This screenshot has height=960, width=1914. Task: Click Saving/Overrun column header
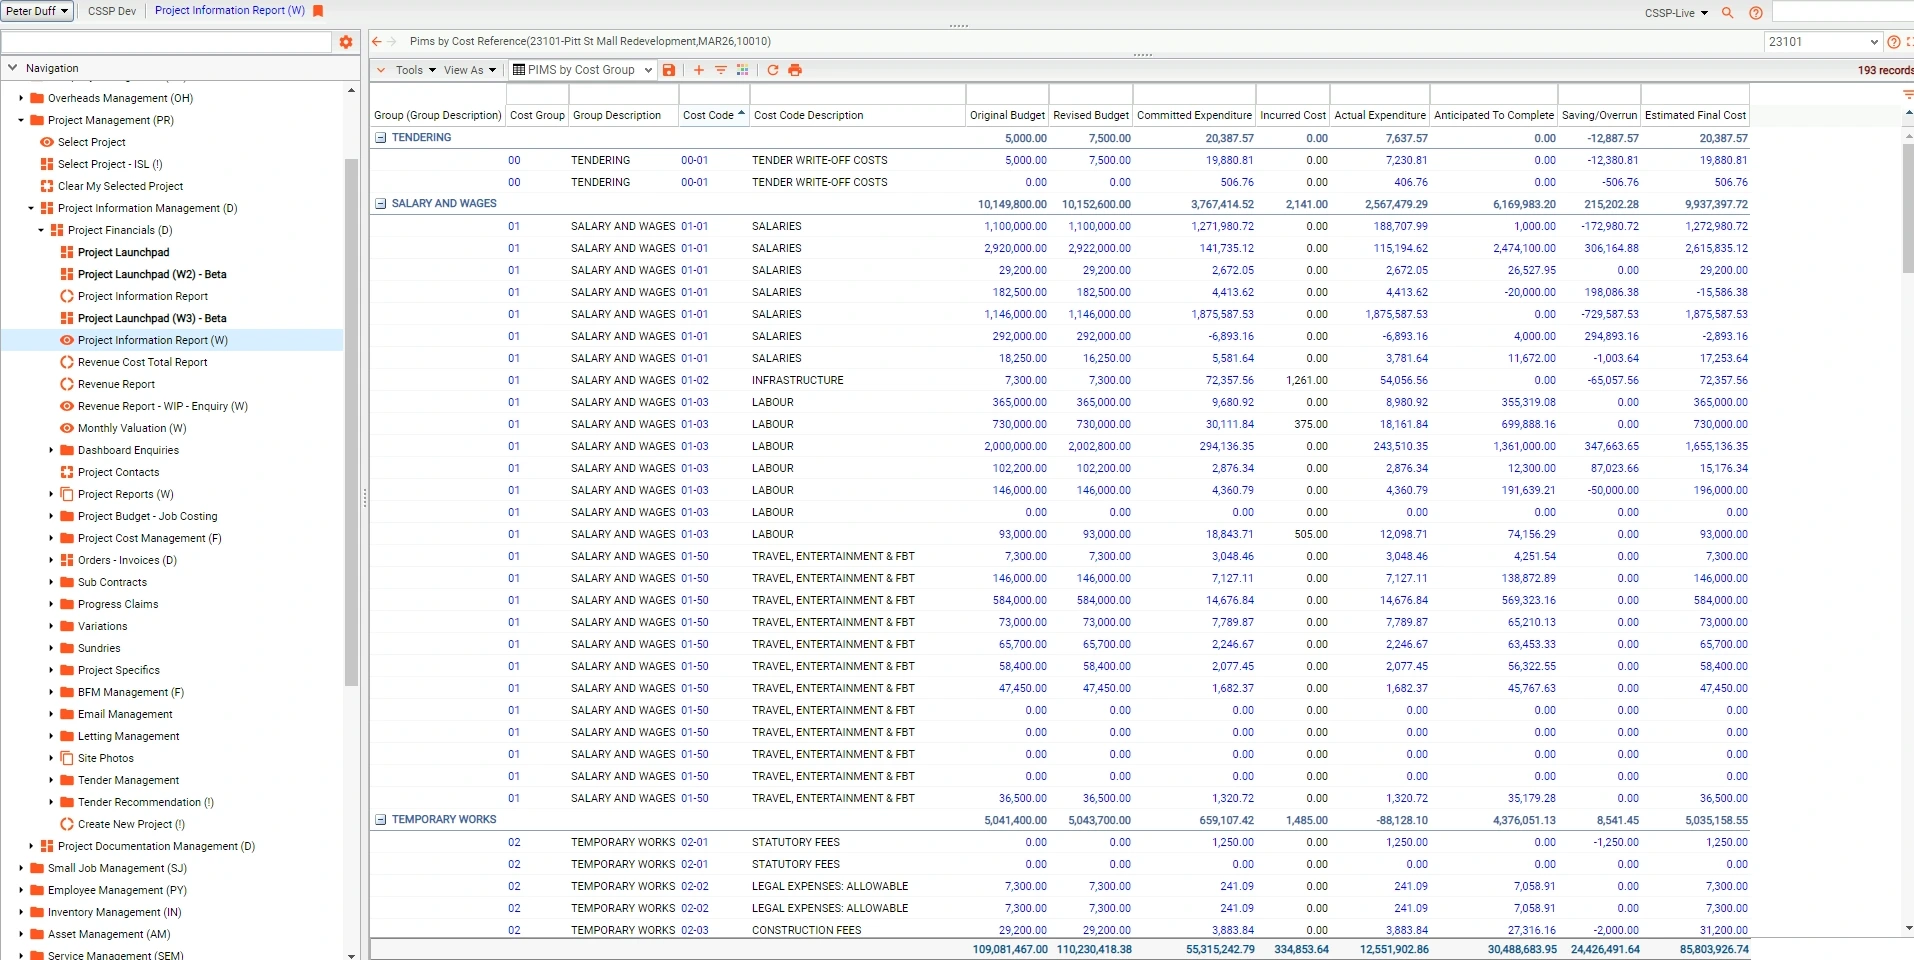click(x=1599, y=115)
